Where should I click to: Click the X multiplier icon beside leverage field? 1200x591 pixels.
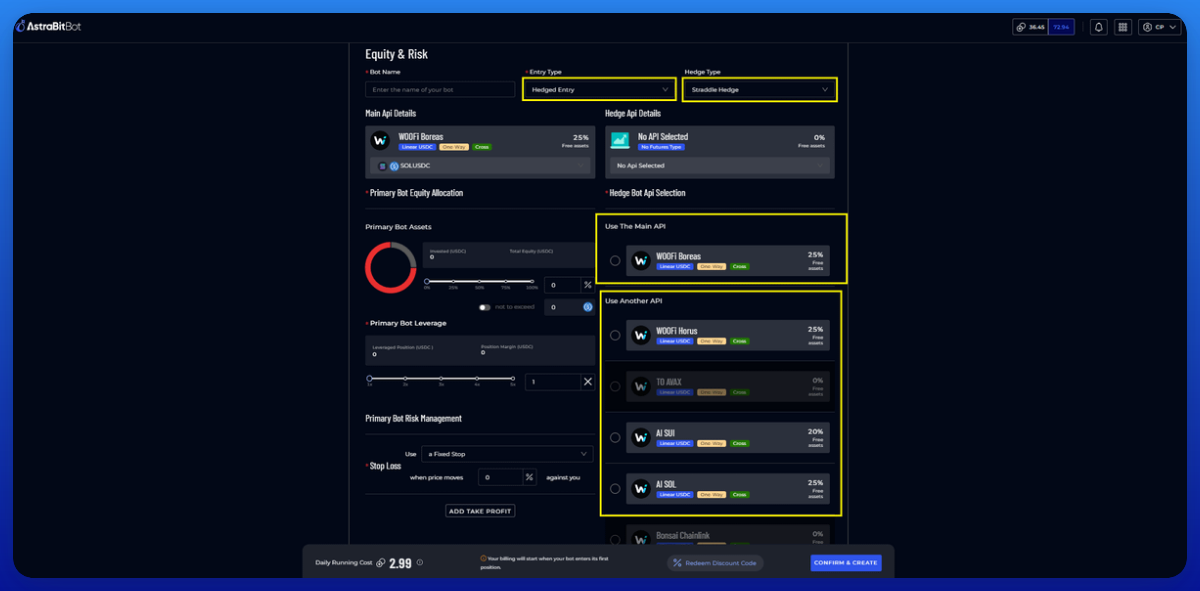click(587, 382)
